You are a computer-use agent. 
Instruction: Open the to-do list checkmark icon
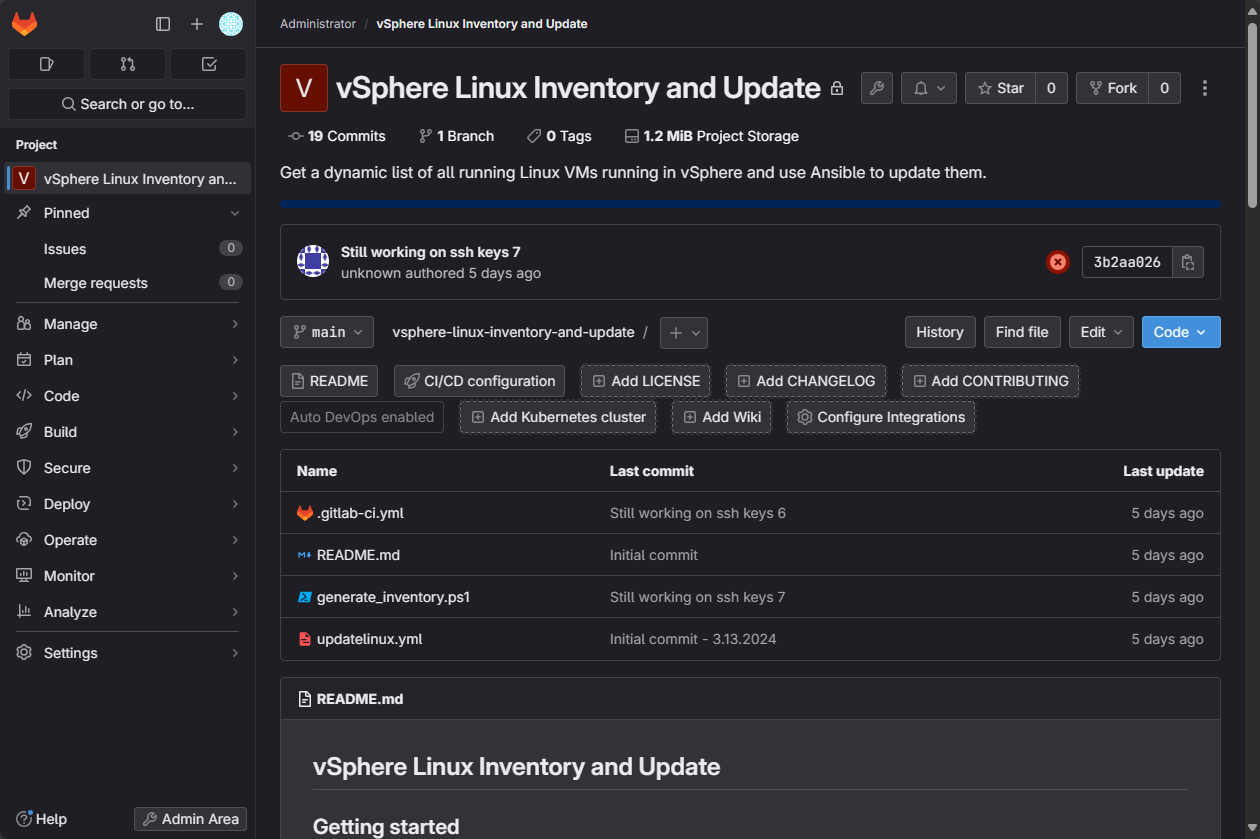pos(209,64)
